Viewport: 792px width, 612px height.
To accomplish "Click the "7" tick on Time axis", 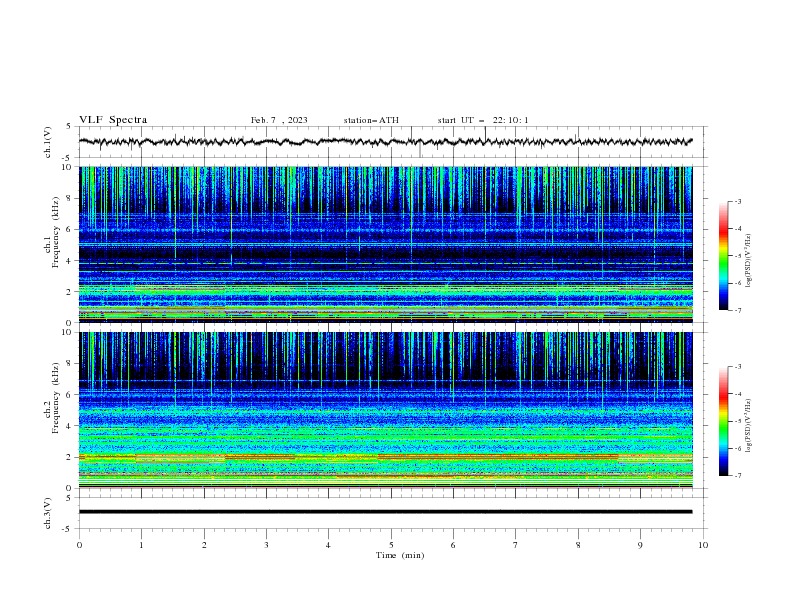I will coord(516,545).
